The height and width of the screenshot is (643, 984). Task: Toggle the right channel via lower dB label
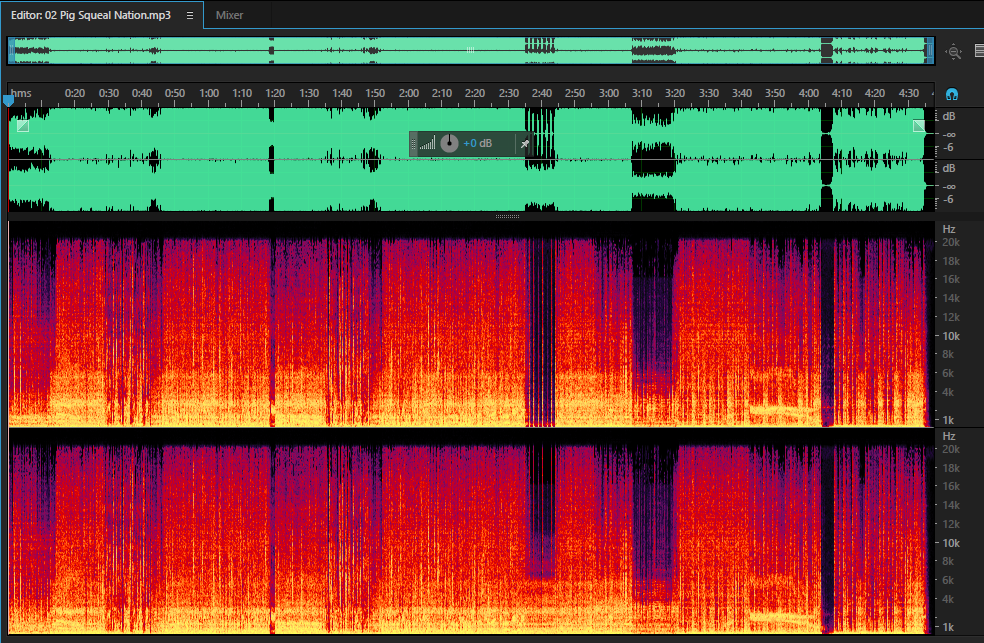[949, 168]
